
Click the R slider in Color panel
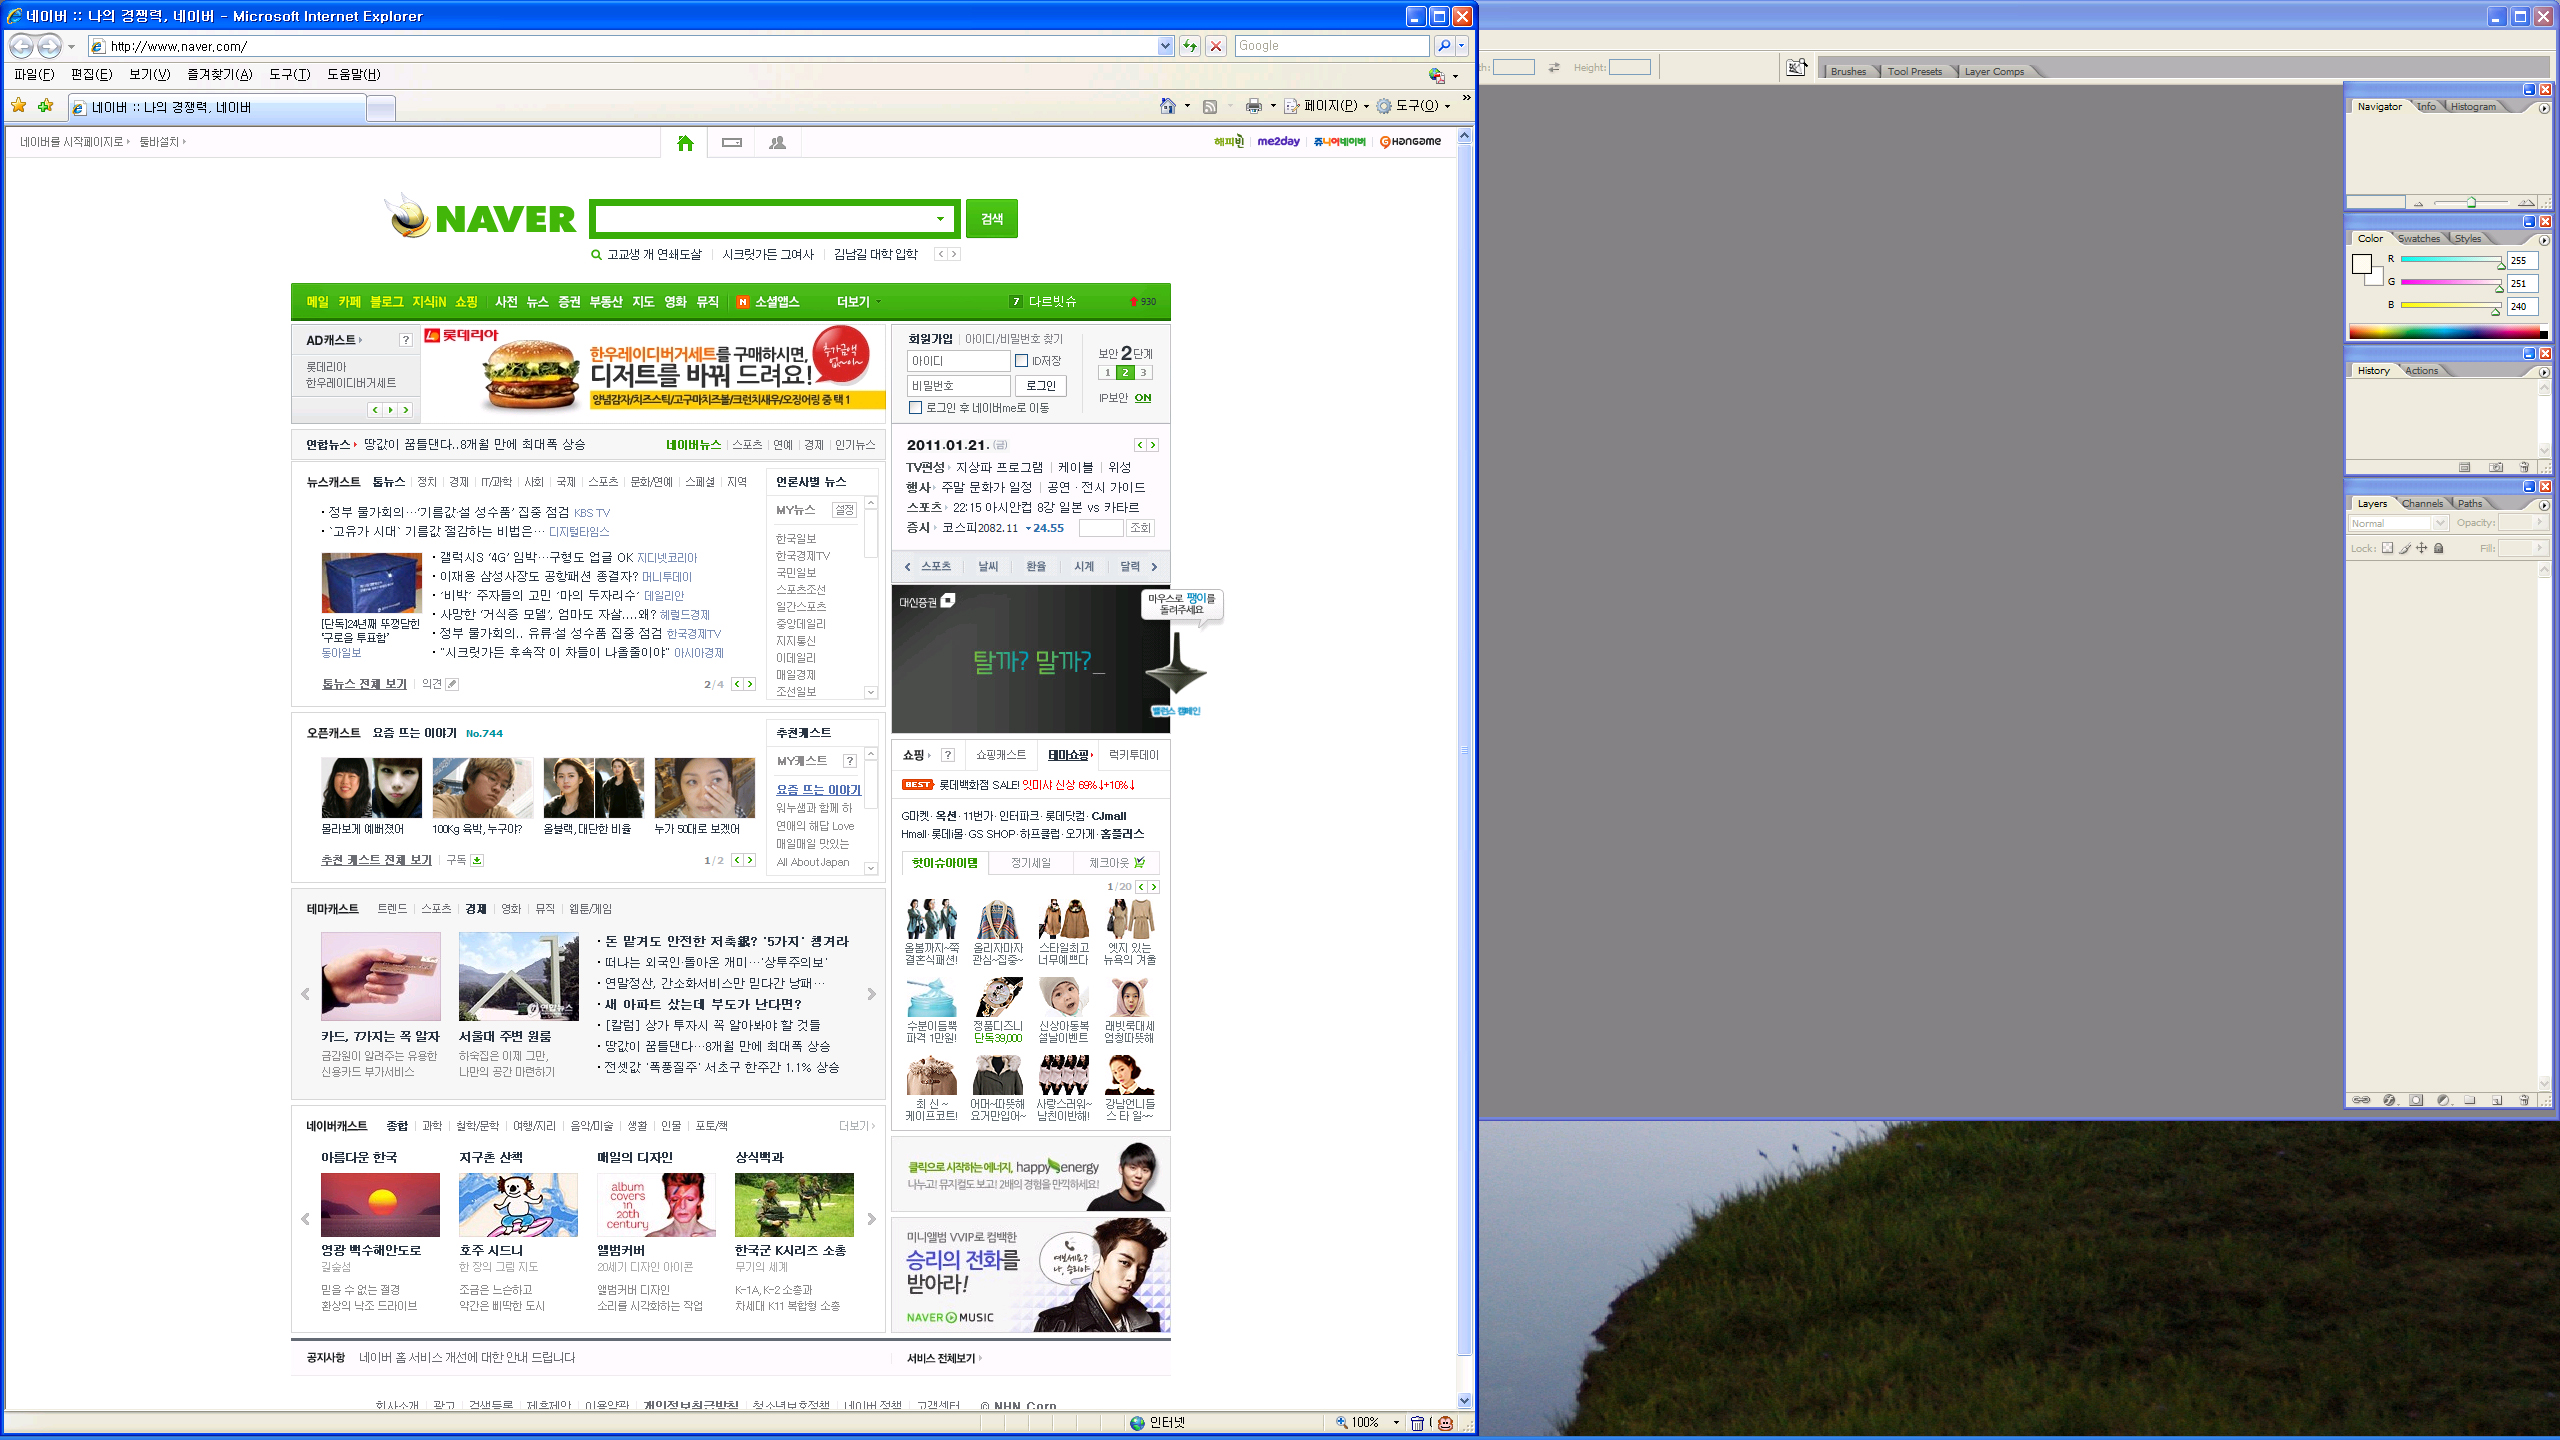coord(2452,260)
